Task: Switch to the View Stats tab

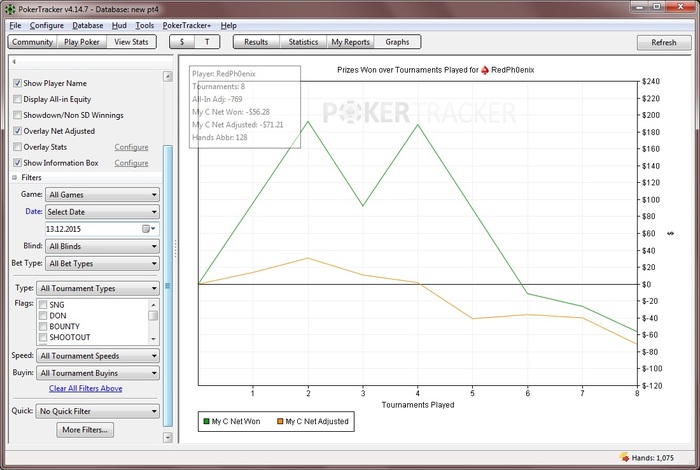Action: pyautogui.click(x=131, y=42)
